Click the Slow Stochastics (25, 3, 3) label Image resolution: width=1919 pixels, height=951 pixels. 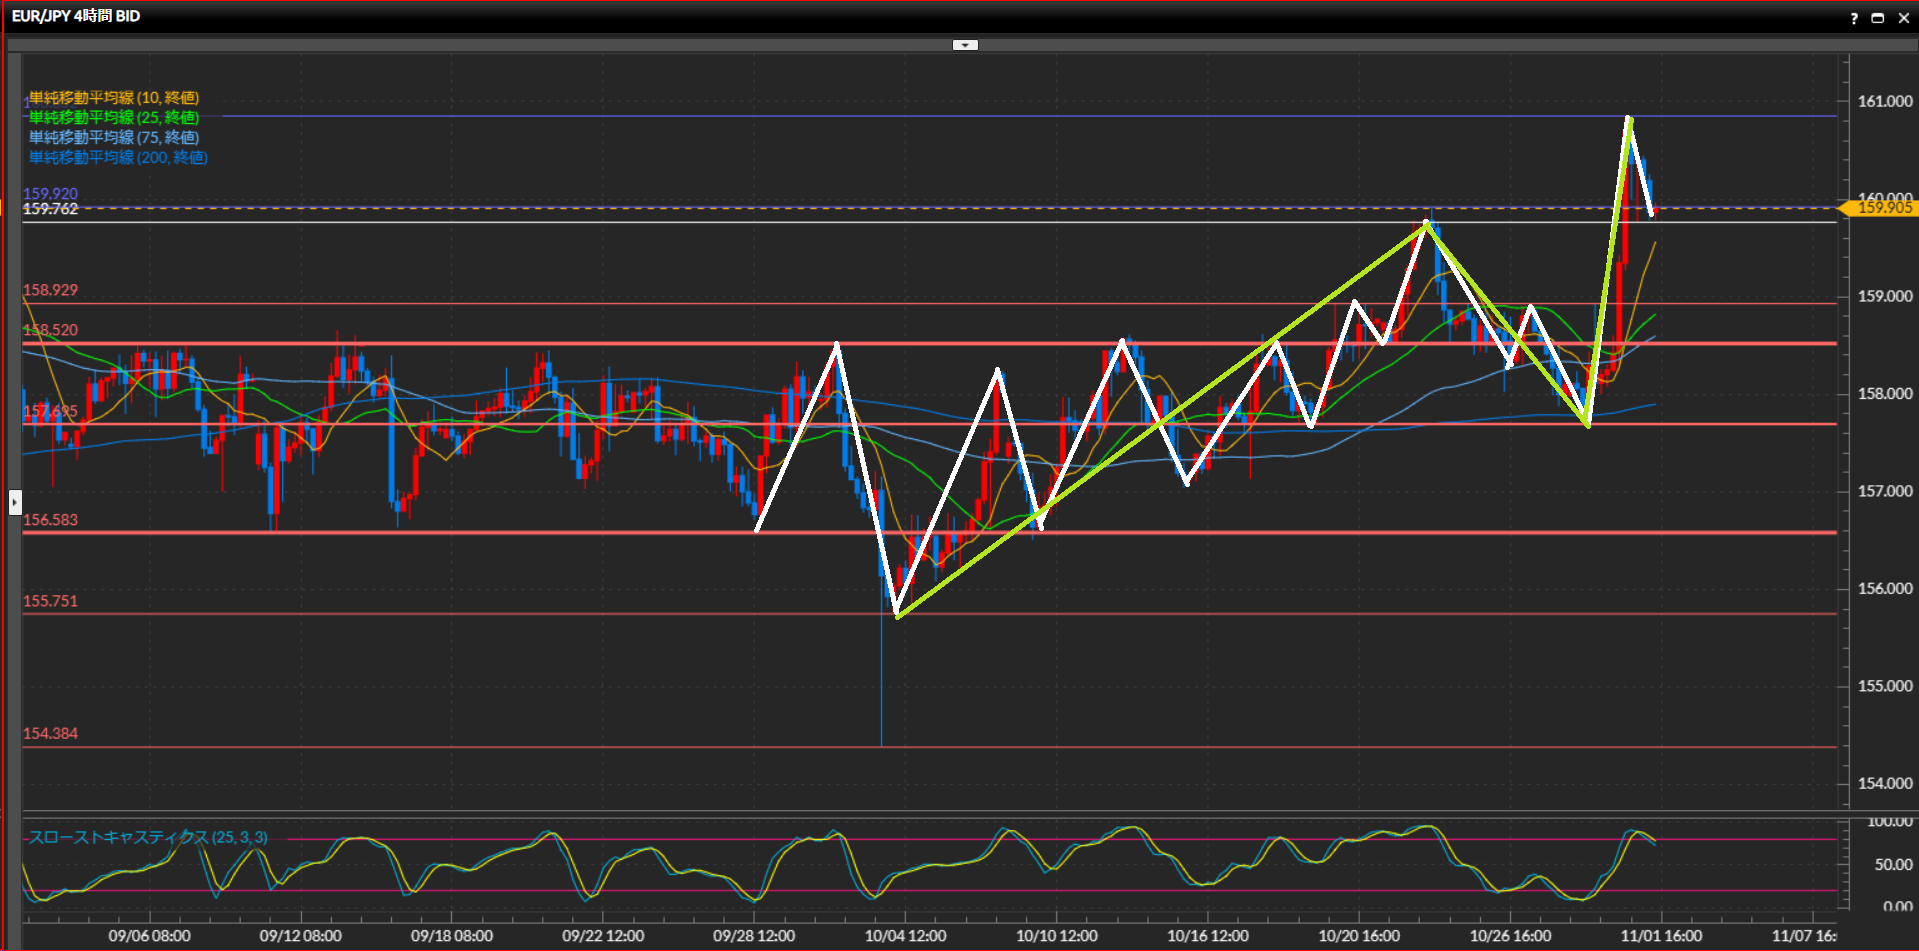148,838
